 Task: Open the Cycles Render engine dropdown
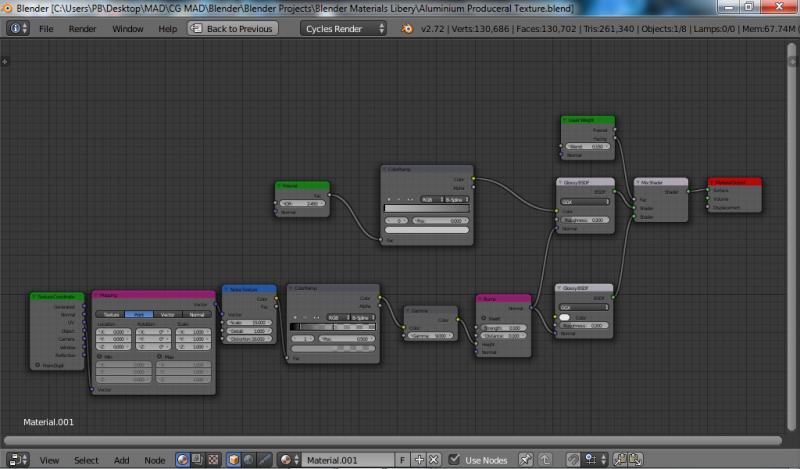[344, 29]
